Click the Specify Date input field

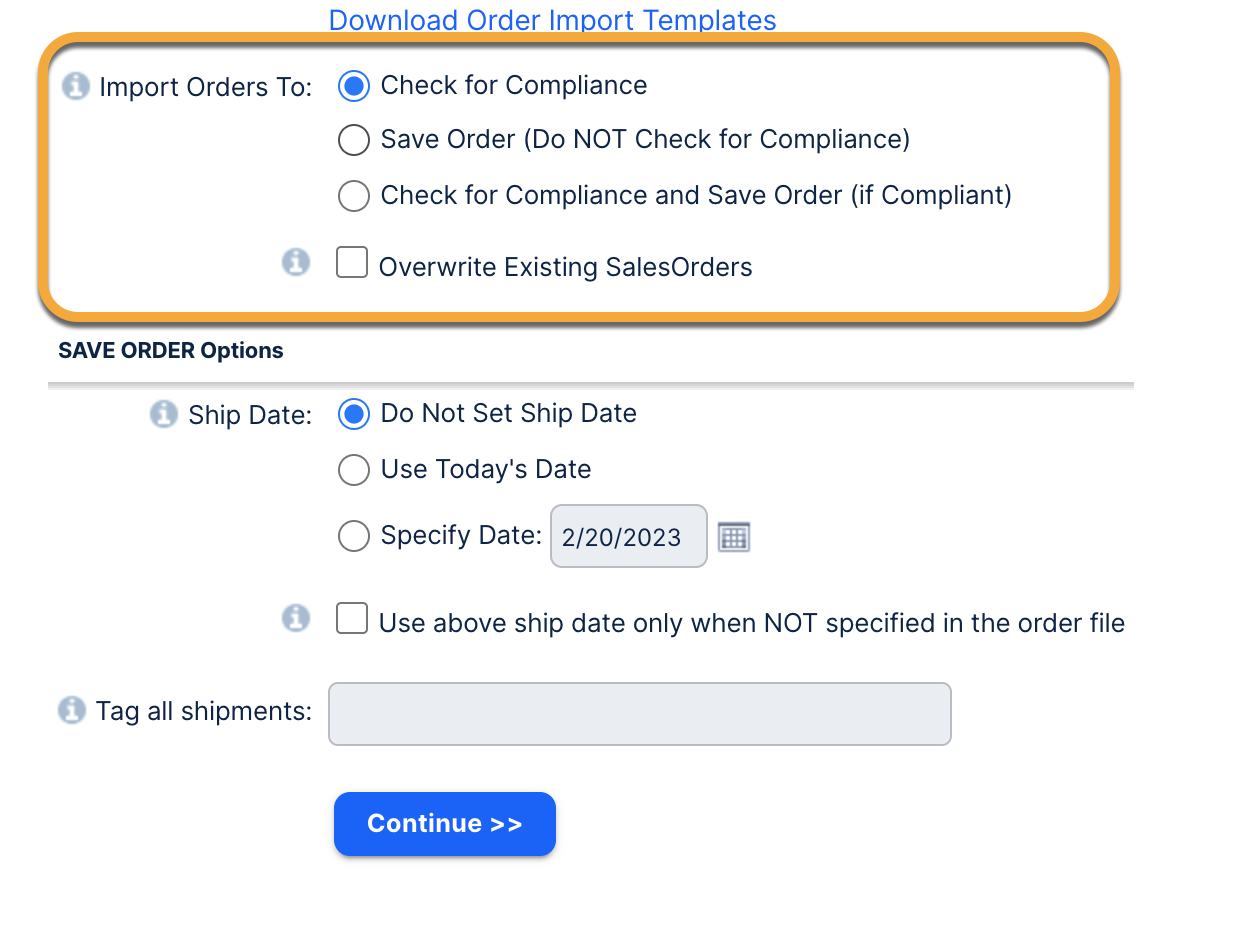tap(628, 537)
